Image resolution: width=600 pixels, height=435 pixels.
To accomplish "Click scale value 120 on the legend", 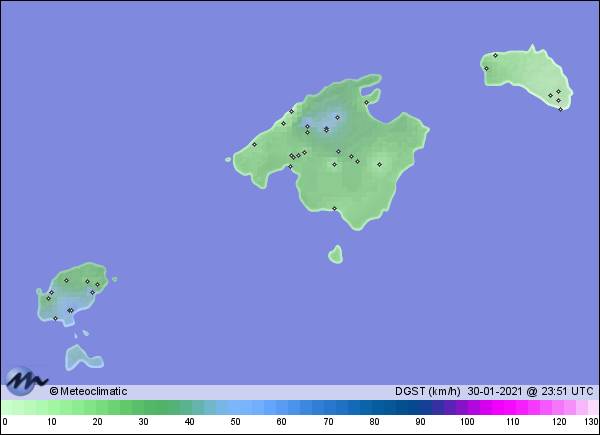I will coord(559,422).
